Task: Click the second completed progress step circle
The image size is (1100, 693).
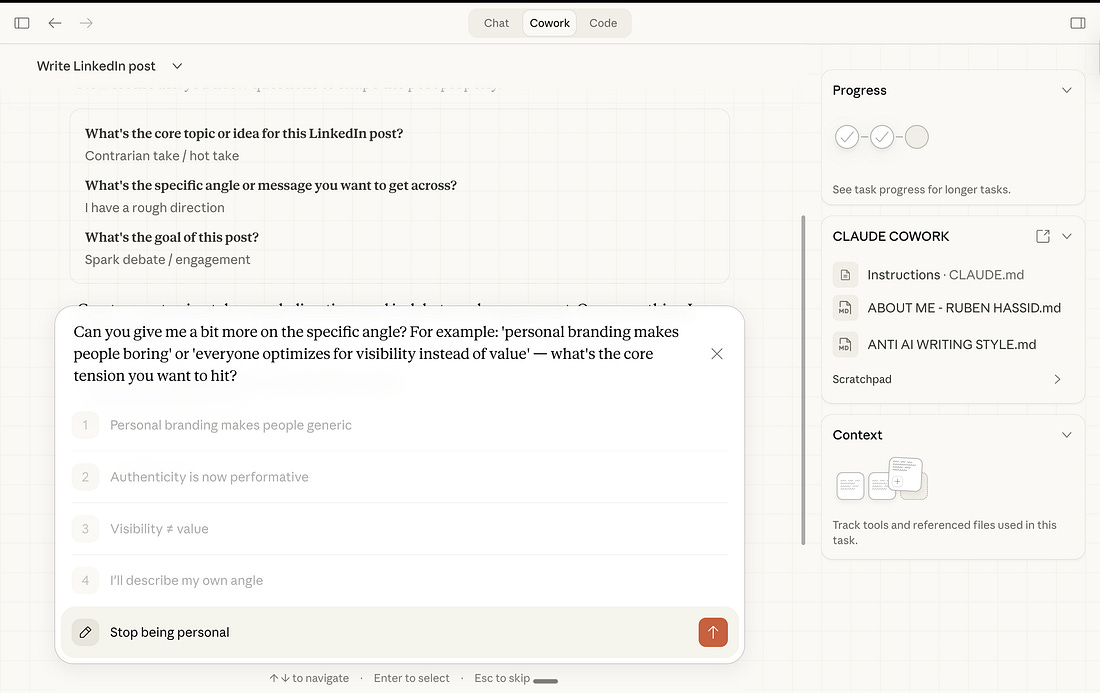Action: 882,137
